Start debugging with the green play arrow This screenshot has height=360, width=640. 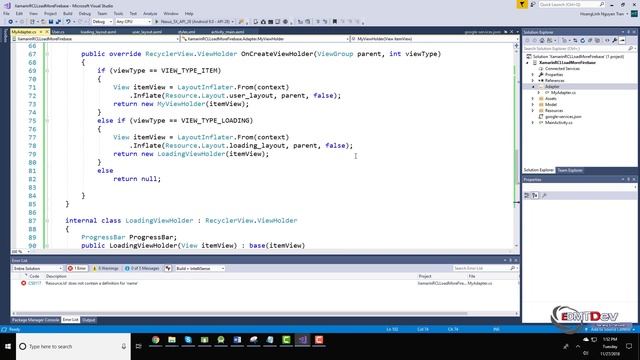(156, 22)
